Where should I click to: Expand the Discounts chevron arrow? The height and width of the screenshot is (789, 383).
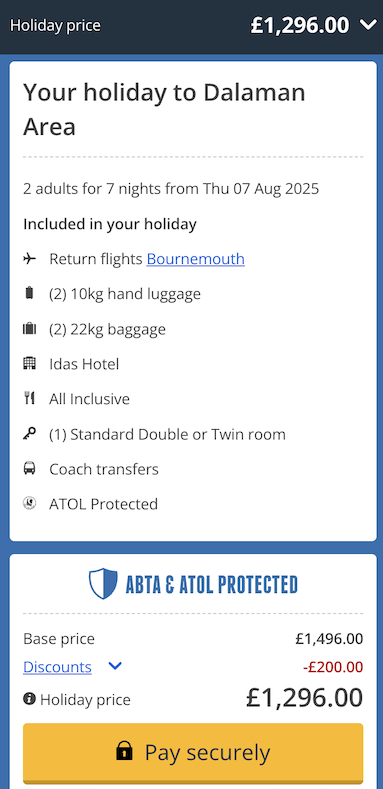coord(115,666)
